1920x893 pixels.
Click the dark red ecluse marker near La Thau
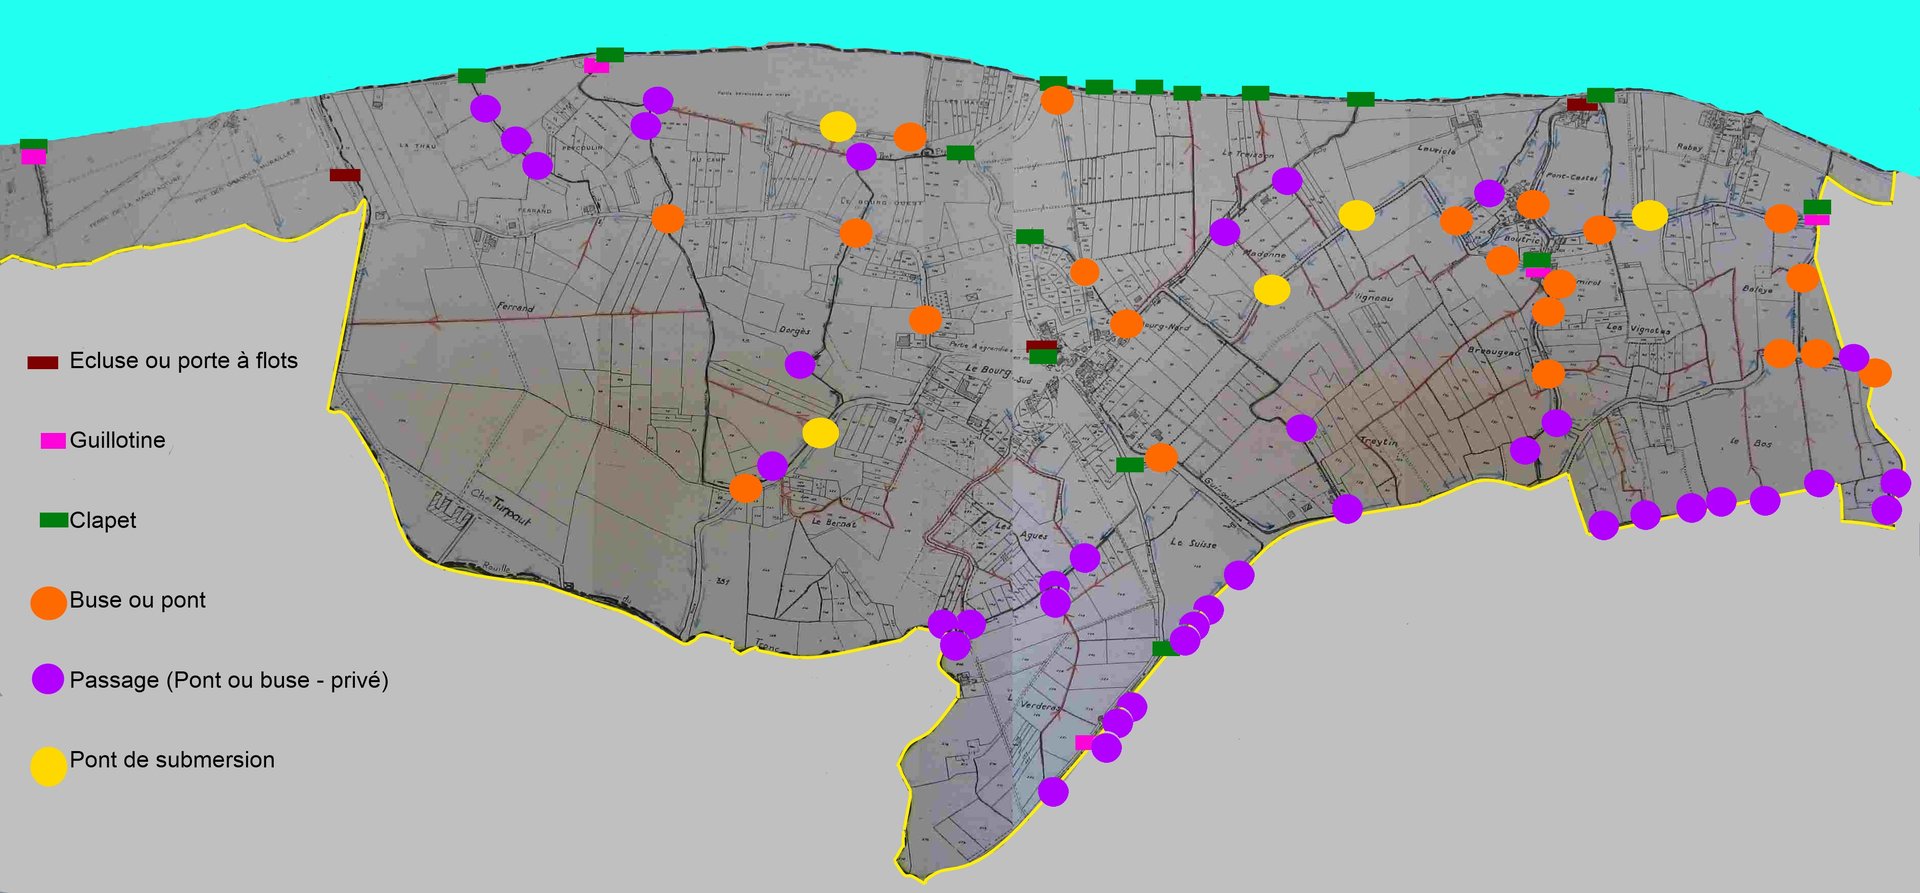(x=345, y=175)
